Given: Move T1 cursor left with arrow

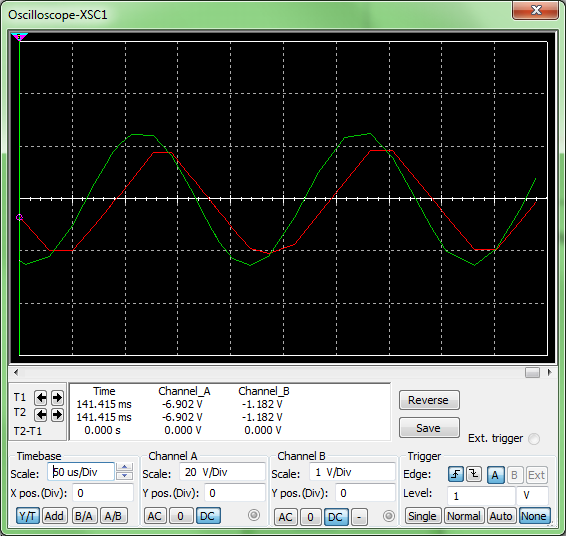Looking at the screenshot, I should click(41, 398).
